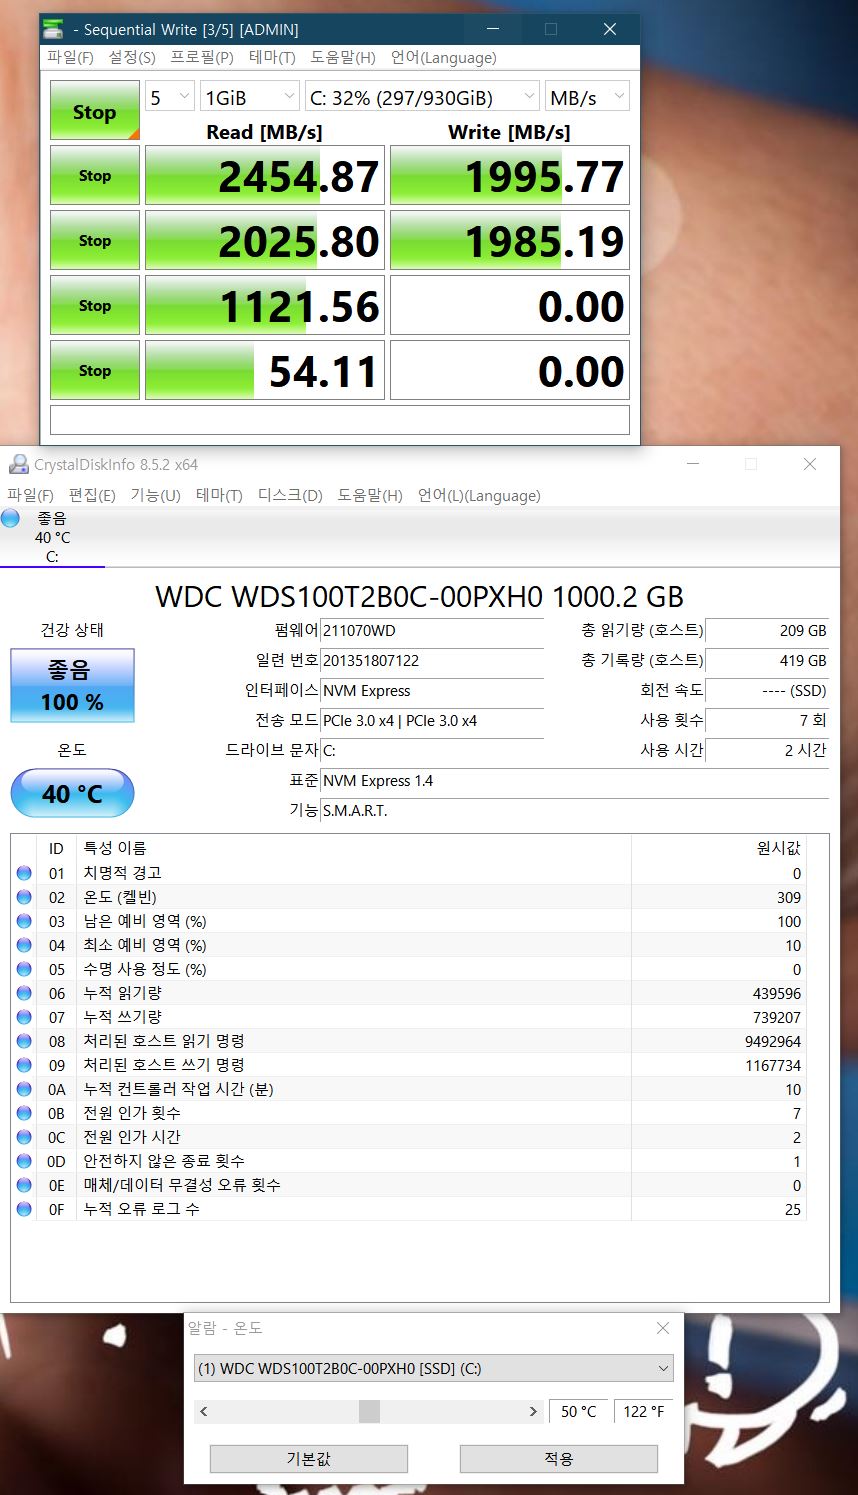This screenshot has width=858, height=1495.
Task: Open 기능(U) menu in CrystalDiskInfo
Action: [x=155, y=495]
